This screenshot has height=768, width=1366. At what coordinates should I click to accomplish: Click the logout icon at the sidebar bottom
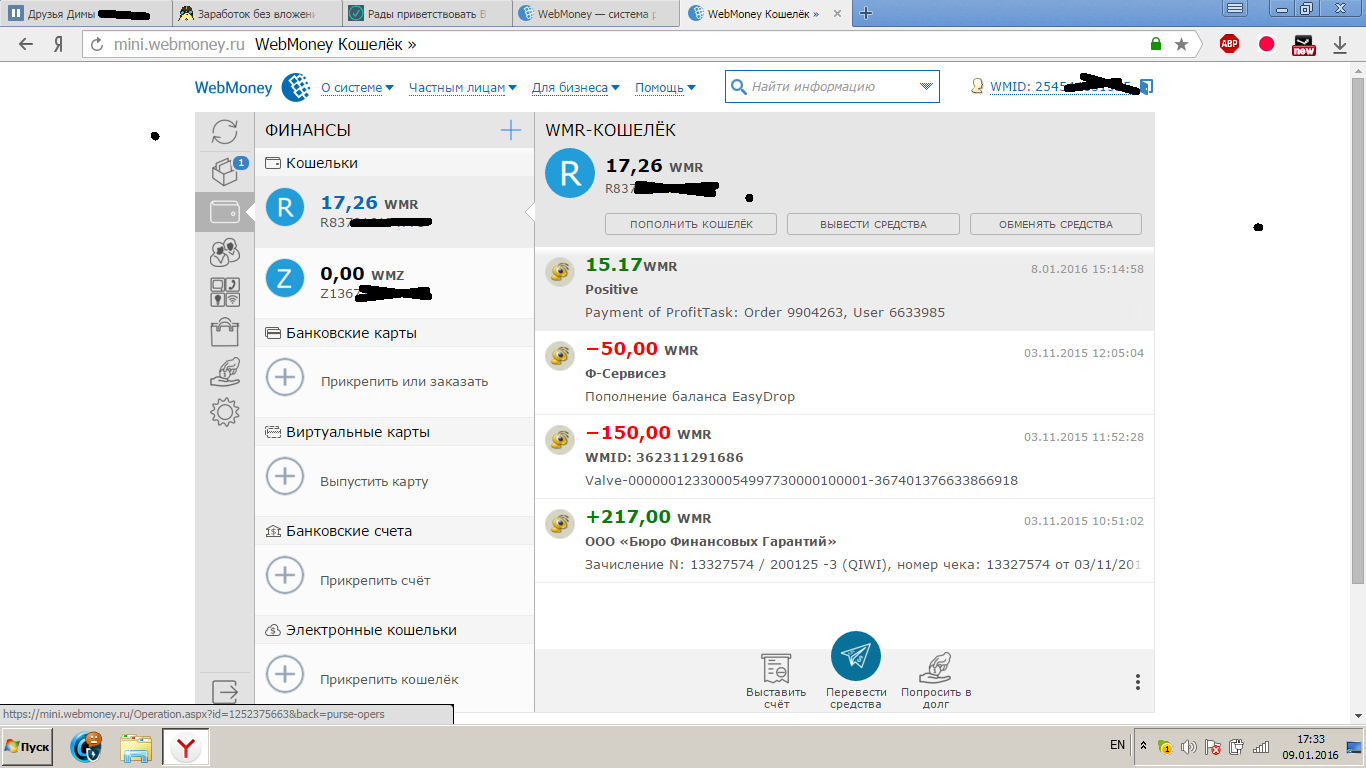225,691
